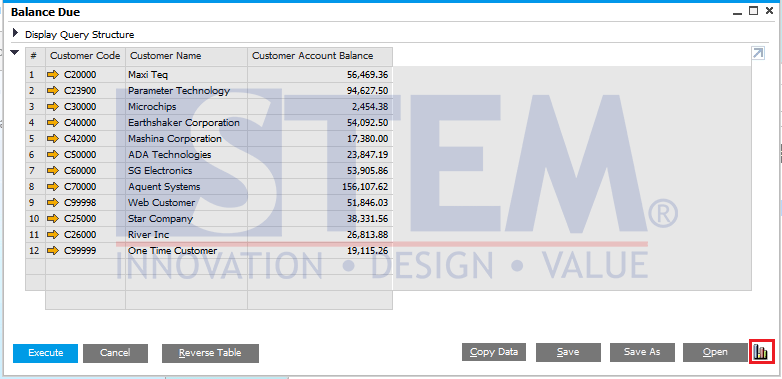Viewport: 782px width, 379px height.
Task: Select the Parameter Technology name cell
Action: tap(187, 91)
